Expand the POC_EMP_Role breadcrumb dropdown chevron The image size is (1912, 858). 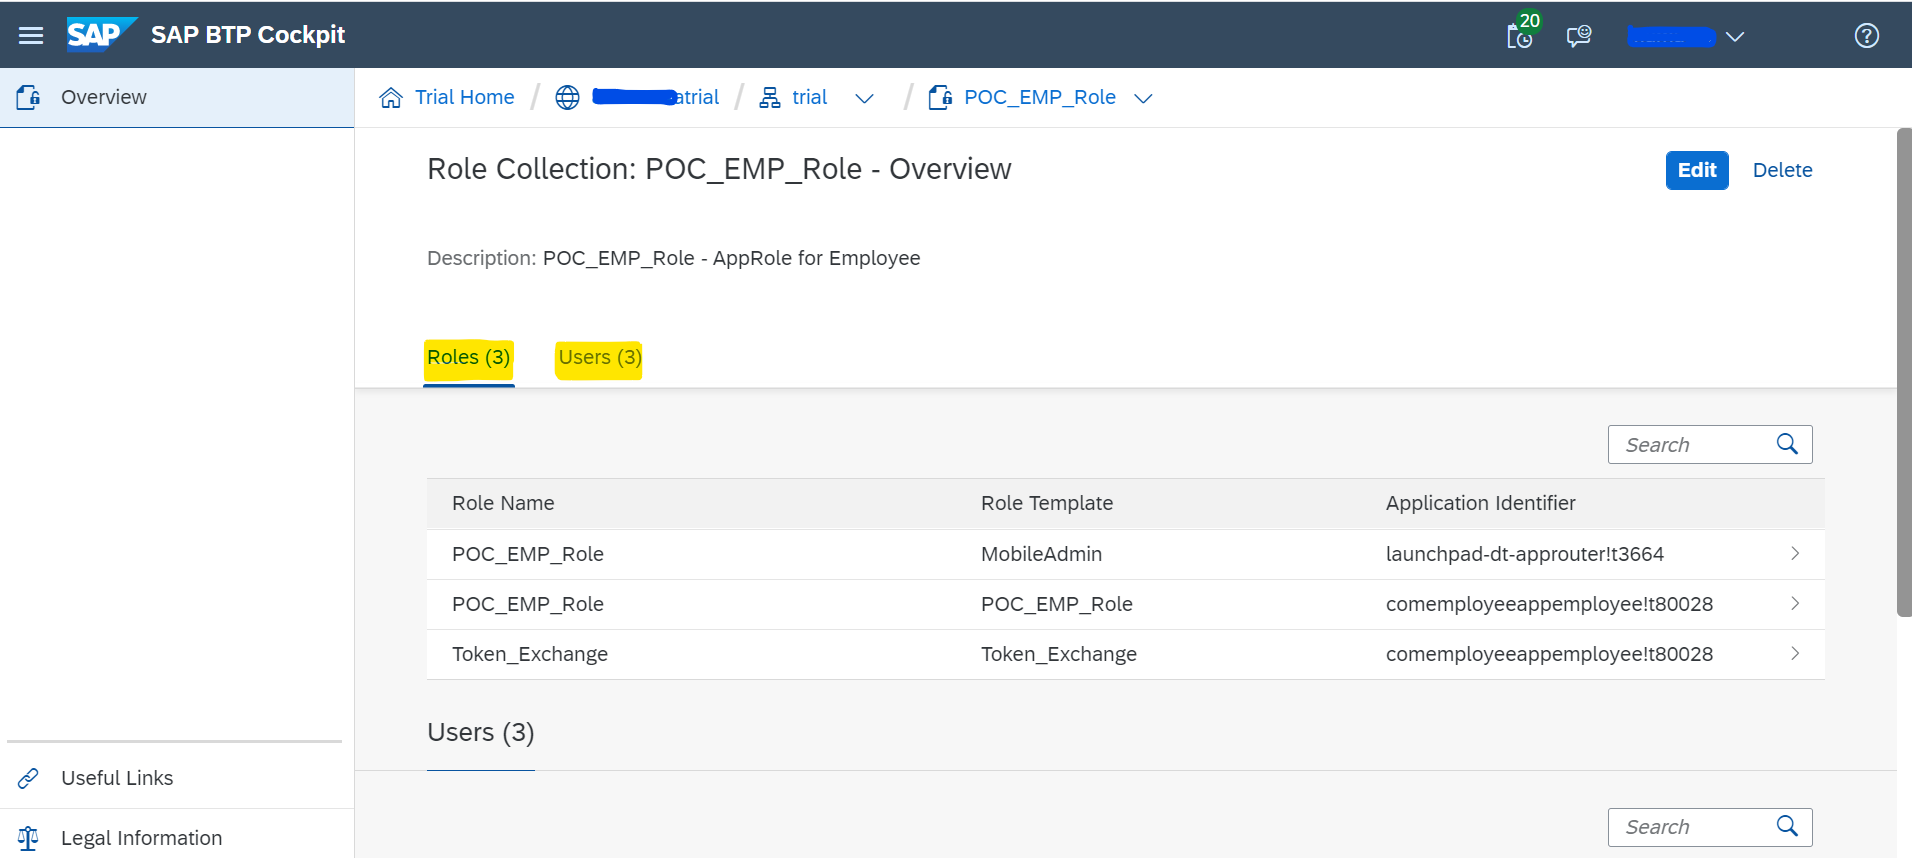(1144, 98)
